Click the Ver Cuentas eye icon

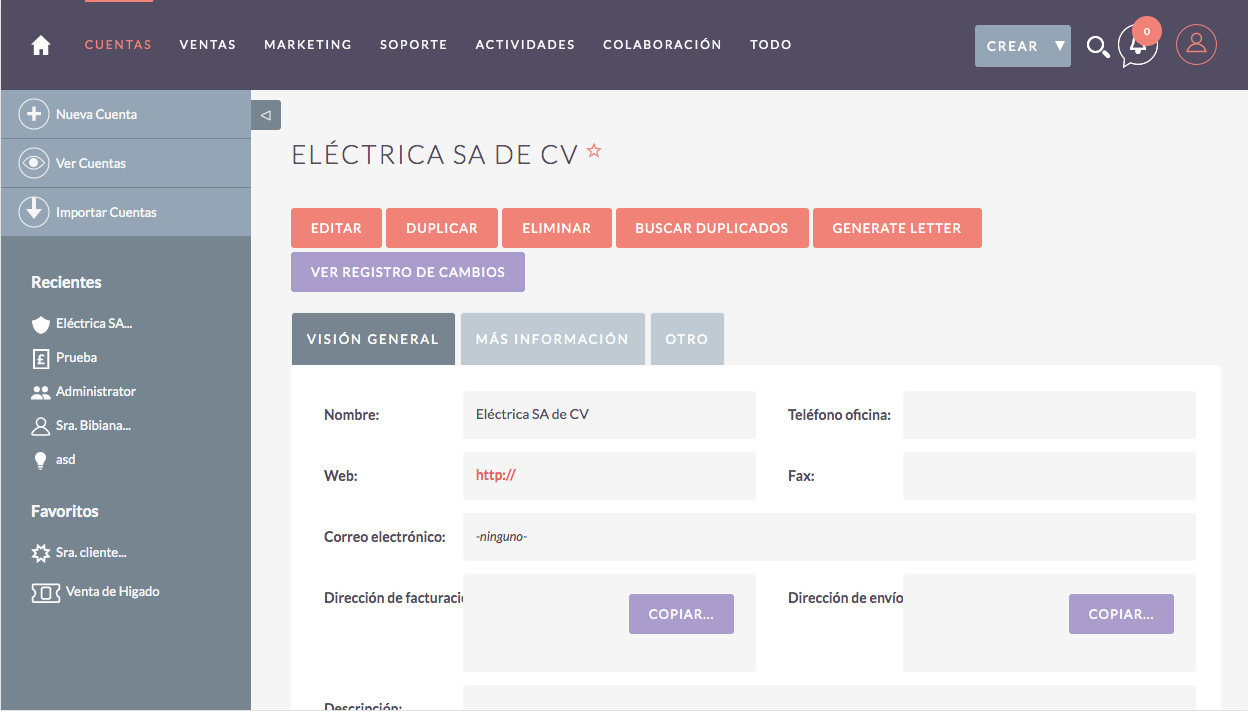coord(34,163)
